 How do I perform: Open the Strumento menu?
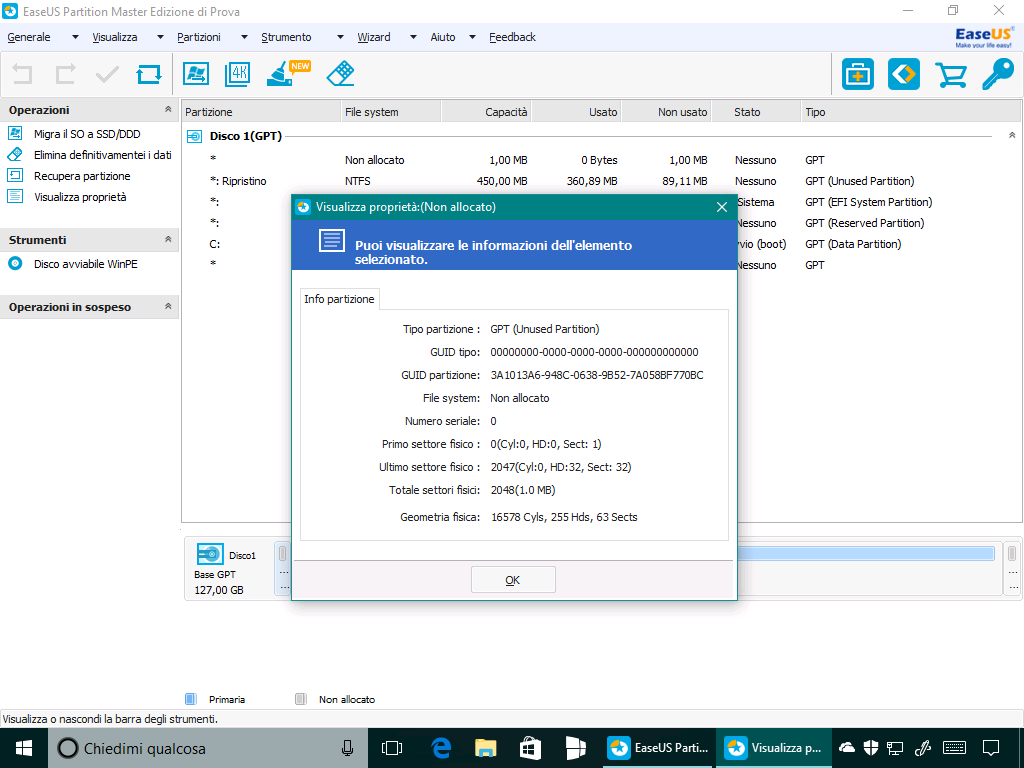[286, 37]
